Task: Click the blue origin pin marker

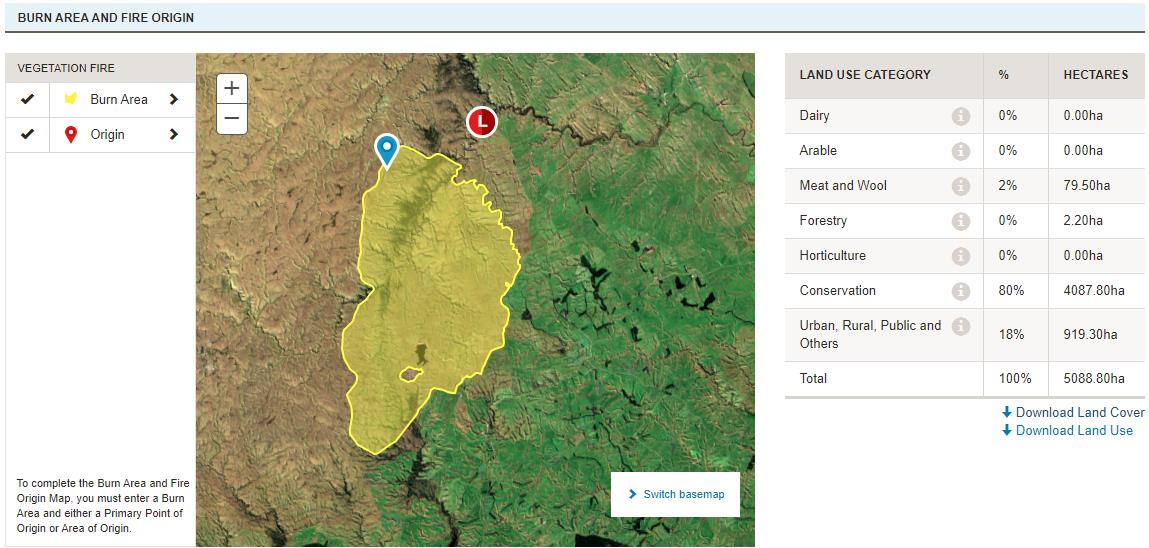Action: click(x=386, y=148)
